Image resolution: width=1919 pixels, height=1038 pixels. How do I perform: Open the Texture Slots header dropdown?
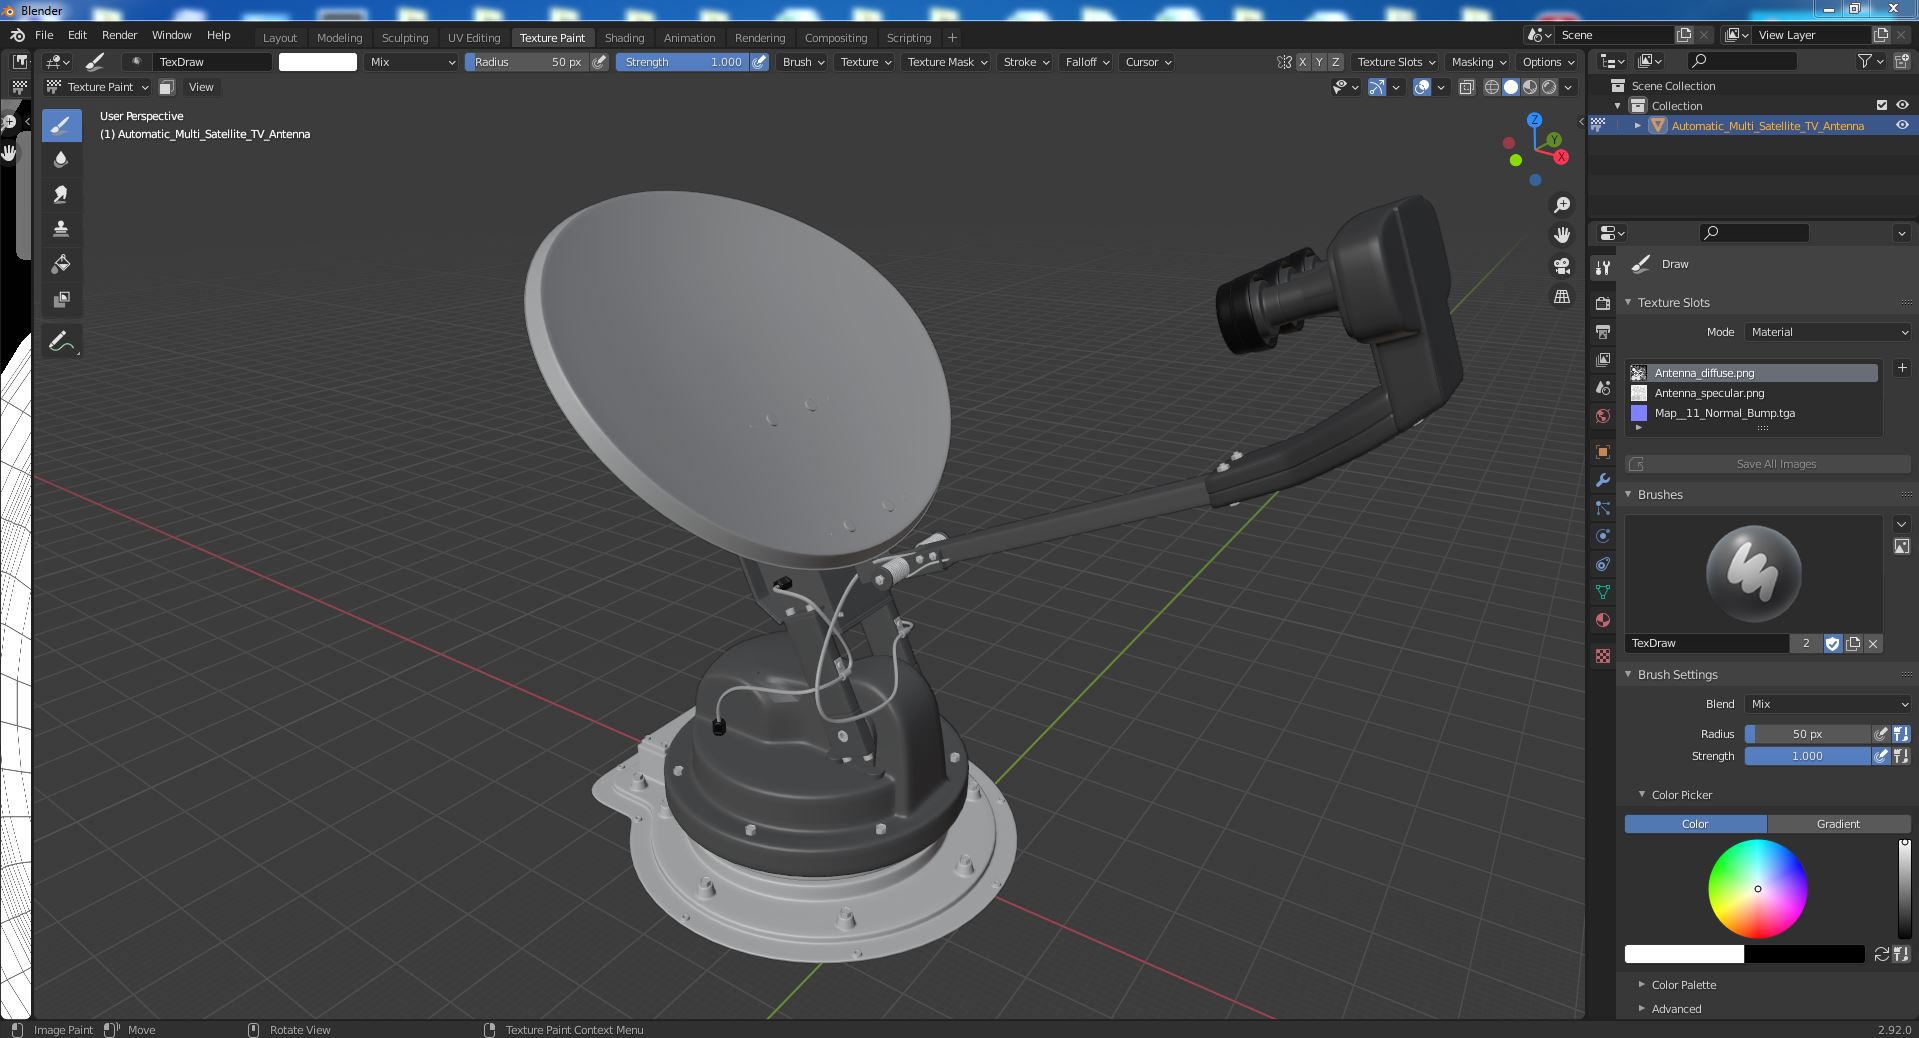point(1396,62)
